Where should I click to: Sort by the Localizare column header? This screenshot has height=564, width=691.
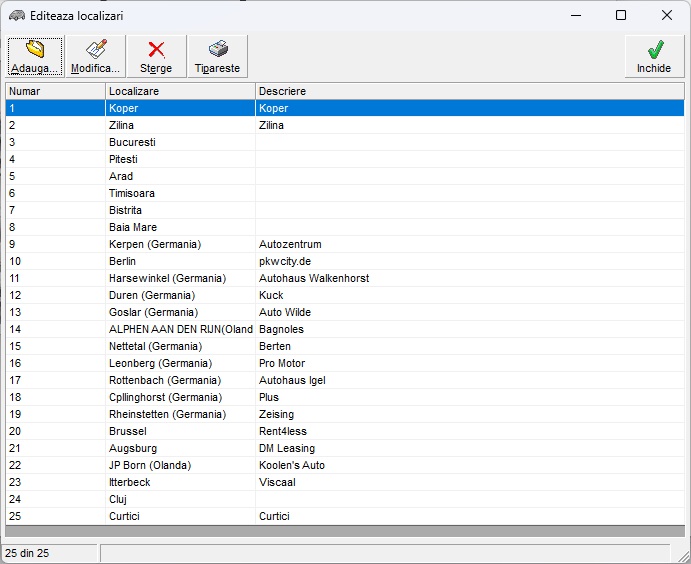click(180, 91)
